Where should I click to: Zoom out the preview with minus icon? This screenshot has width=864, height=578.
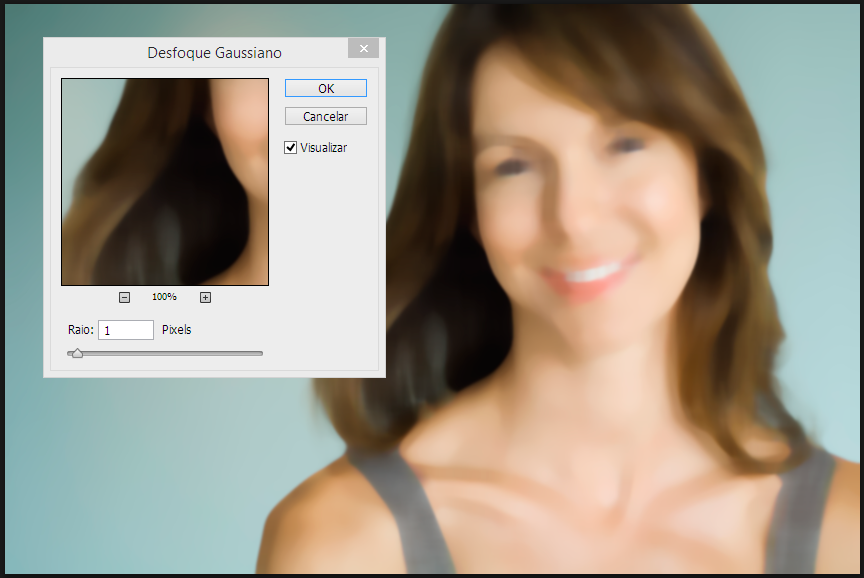point(125,298)
